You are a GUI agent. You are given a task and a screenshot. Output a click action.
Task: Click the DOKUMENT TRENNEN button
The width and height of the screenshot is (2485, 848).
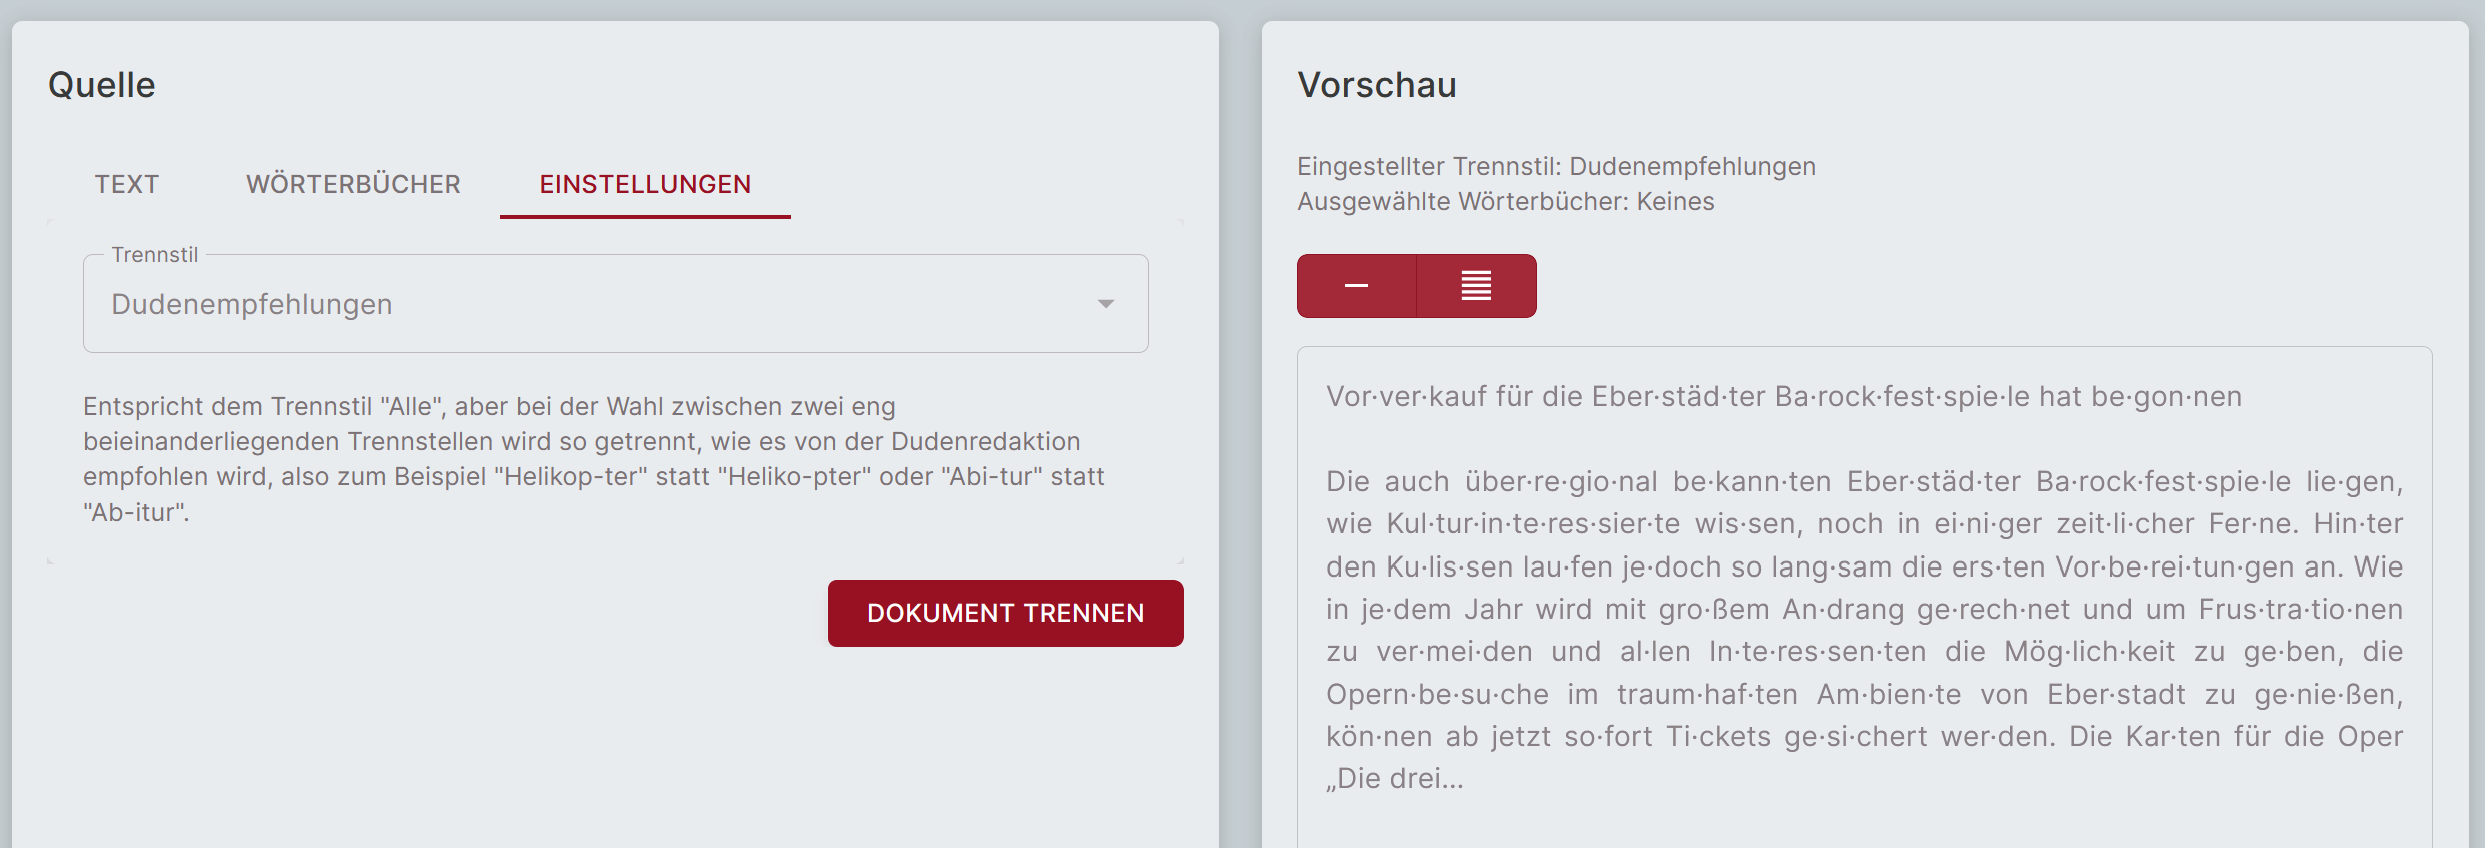pos(1005,613)
